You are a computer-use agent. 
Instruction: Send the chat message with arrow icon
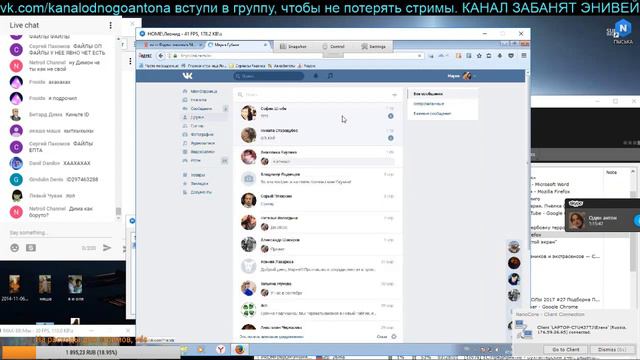coord(107,248)
